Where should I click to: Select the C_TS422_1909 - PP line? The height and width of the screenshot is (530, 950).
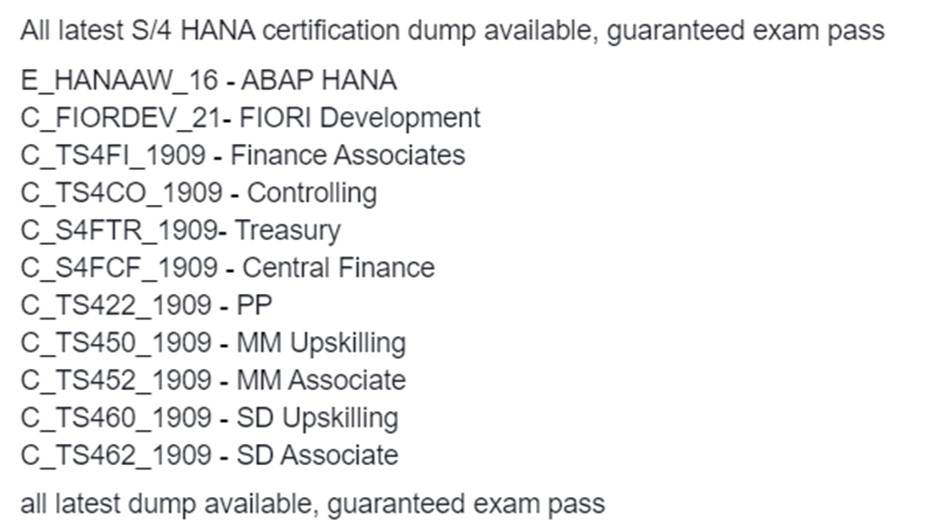pyautogui.click(x=147, y=306)
